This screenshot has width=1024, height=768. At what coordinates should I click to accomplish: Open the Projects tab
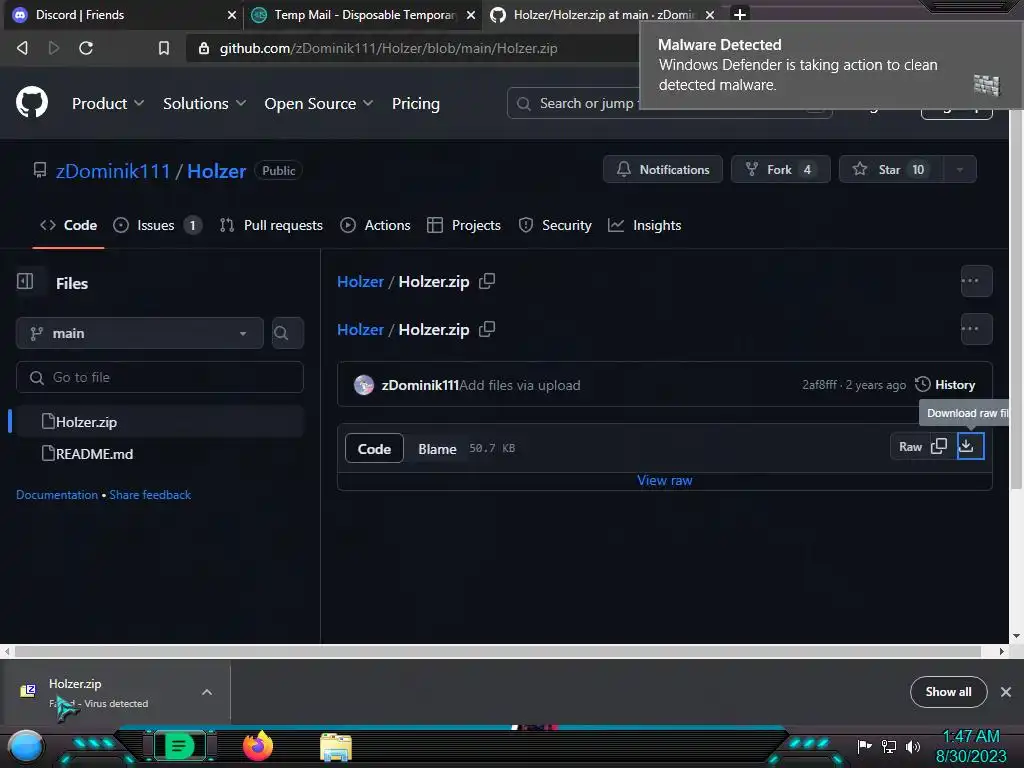pyautogui.click(x=464, y=225)
